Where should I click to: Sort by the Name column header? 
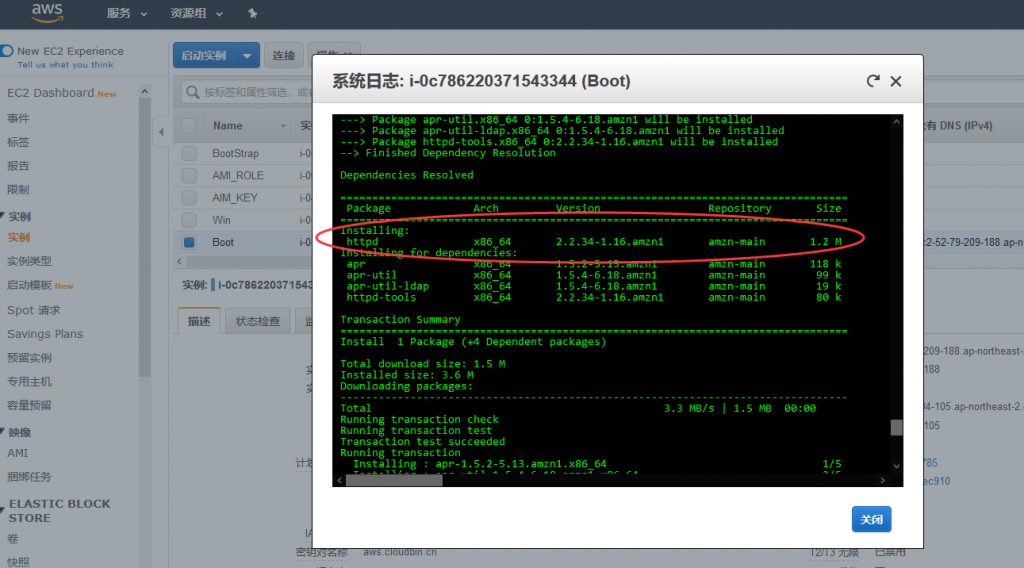(x=227, y=125)
